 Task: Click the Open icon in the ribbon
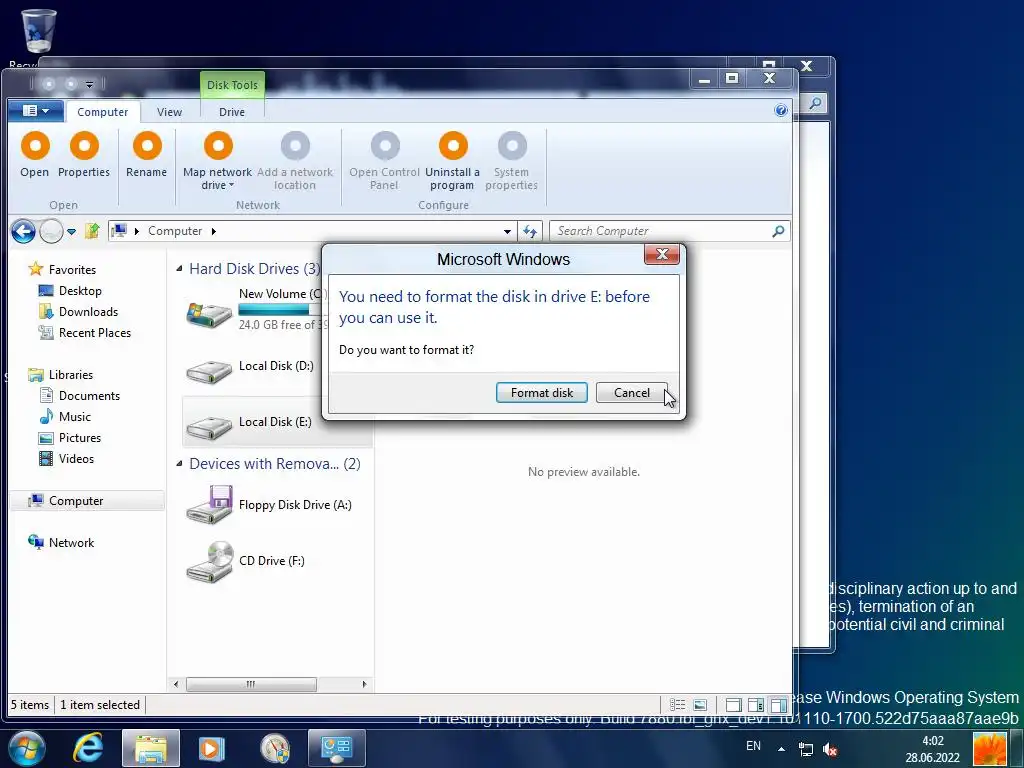coord(35,146)
